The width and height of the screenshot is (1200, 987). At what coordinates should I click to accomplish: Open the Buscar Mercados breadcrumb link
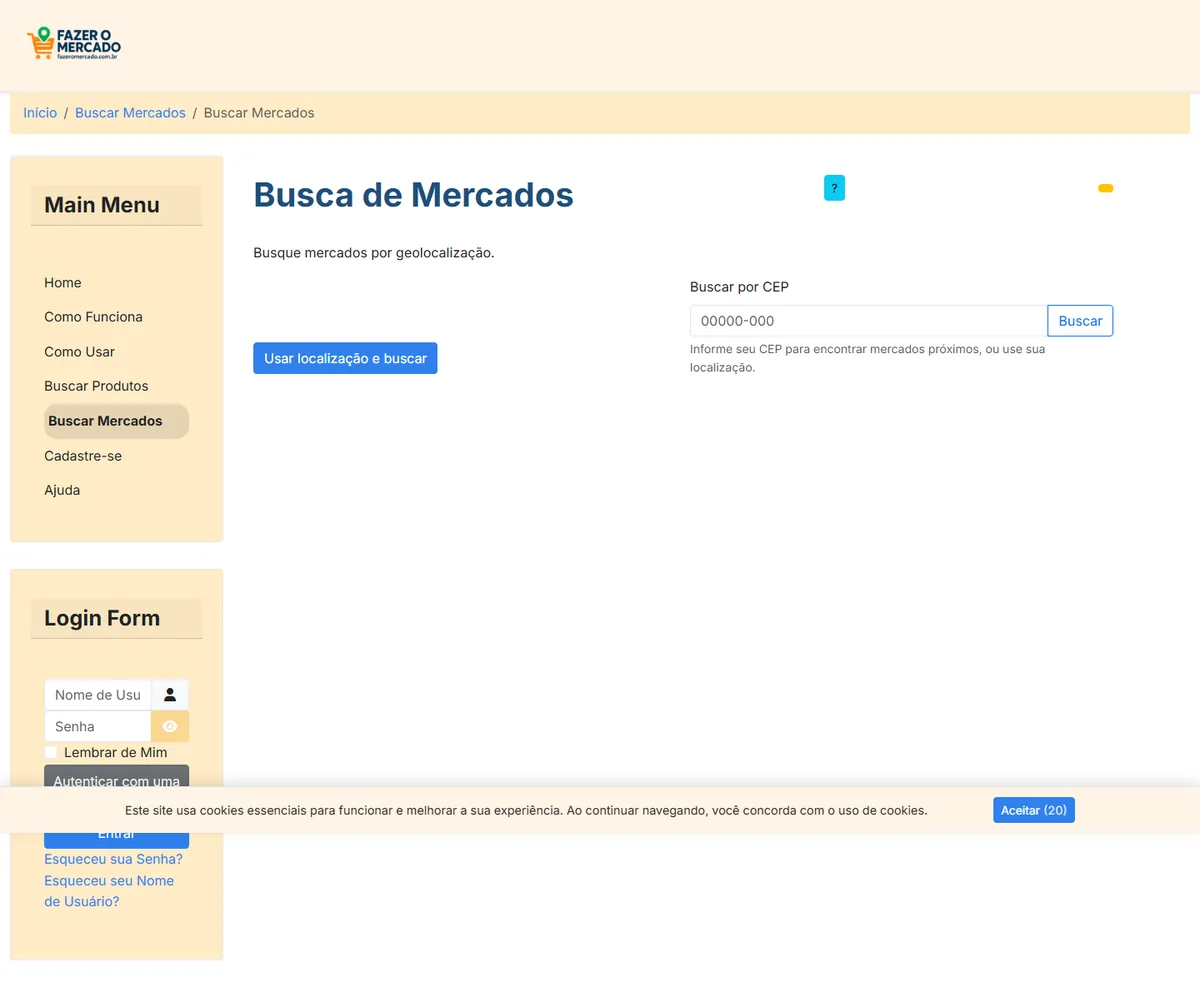(x=130, y=113)
